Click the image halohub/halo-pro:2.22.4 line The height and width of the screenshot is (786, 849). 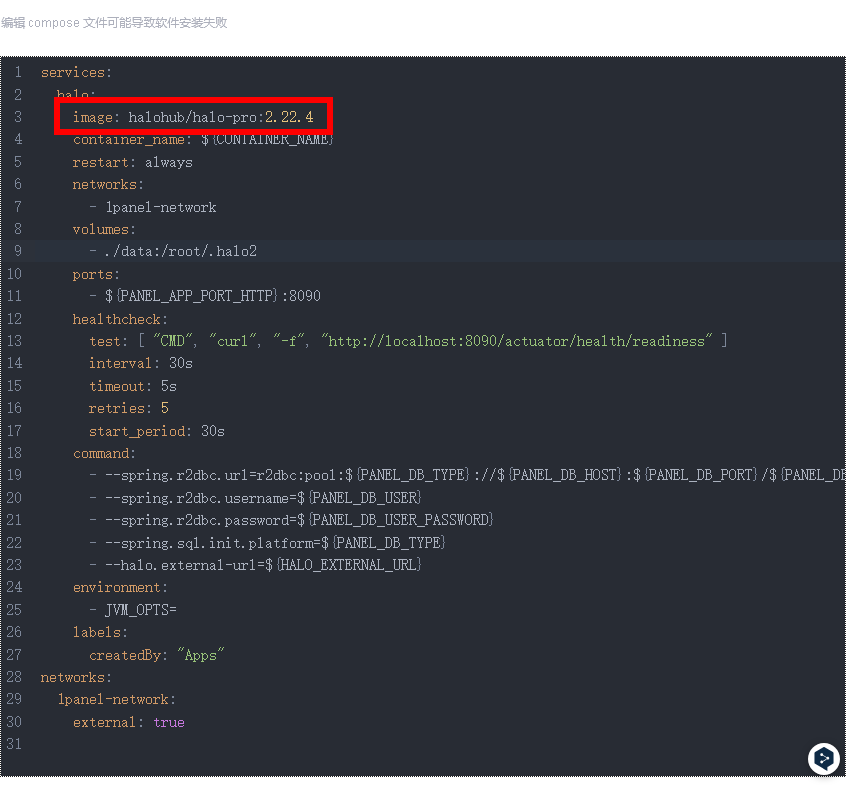(192, 118)
